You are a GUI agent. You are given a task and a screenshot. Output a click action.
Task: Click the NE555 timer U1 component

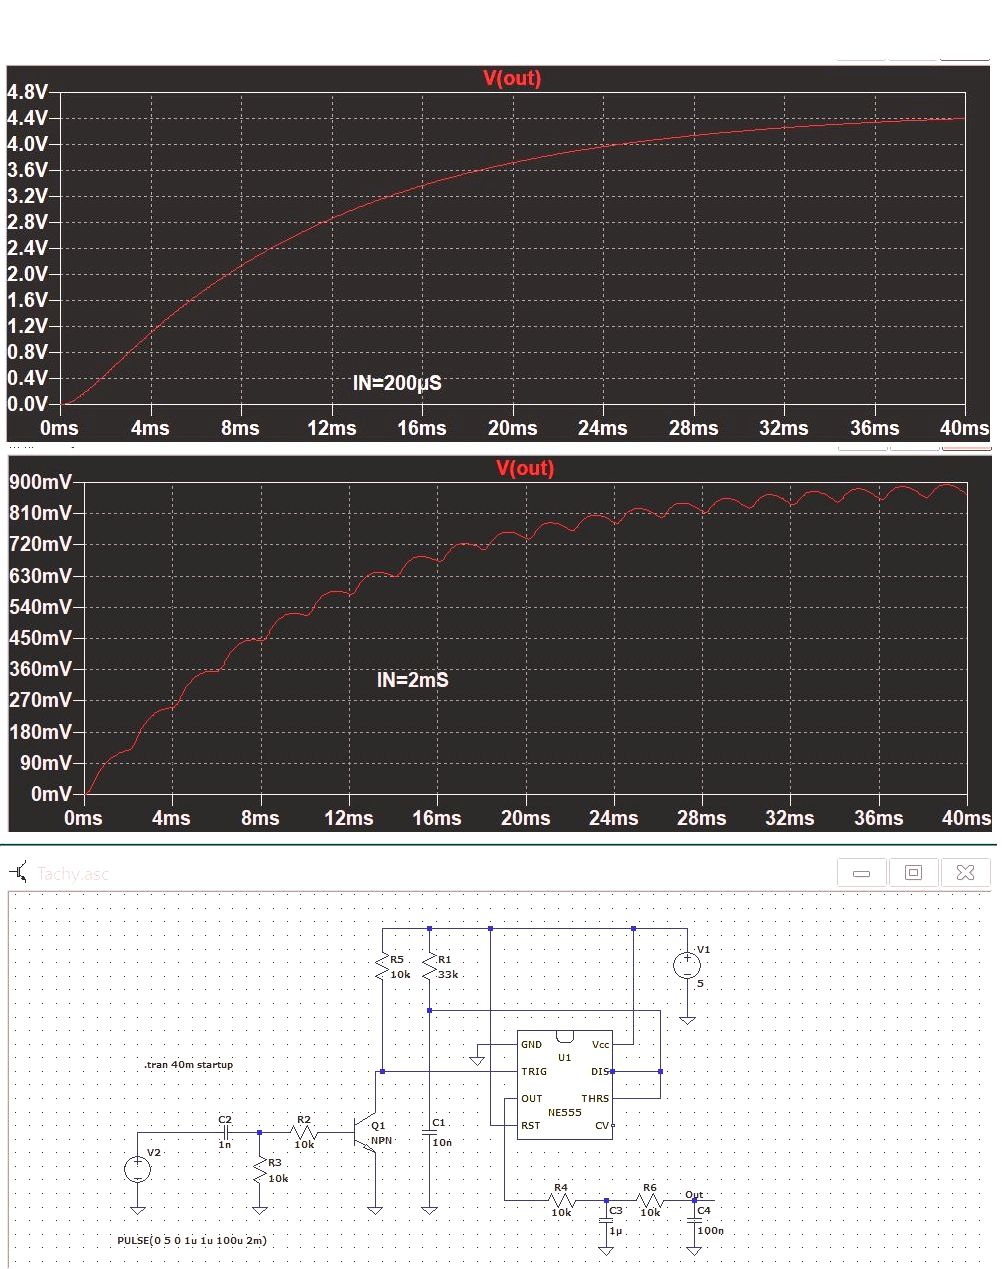click(564, 1084)
